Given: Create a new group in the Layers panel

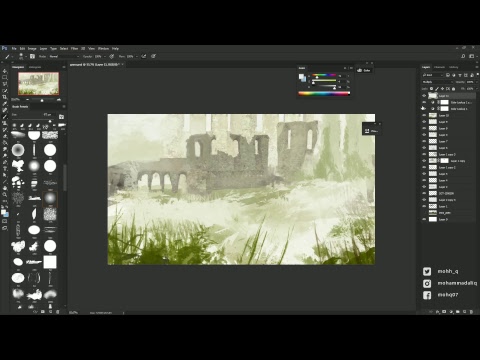Looking at the screenshot, I should tap(458, 312).
